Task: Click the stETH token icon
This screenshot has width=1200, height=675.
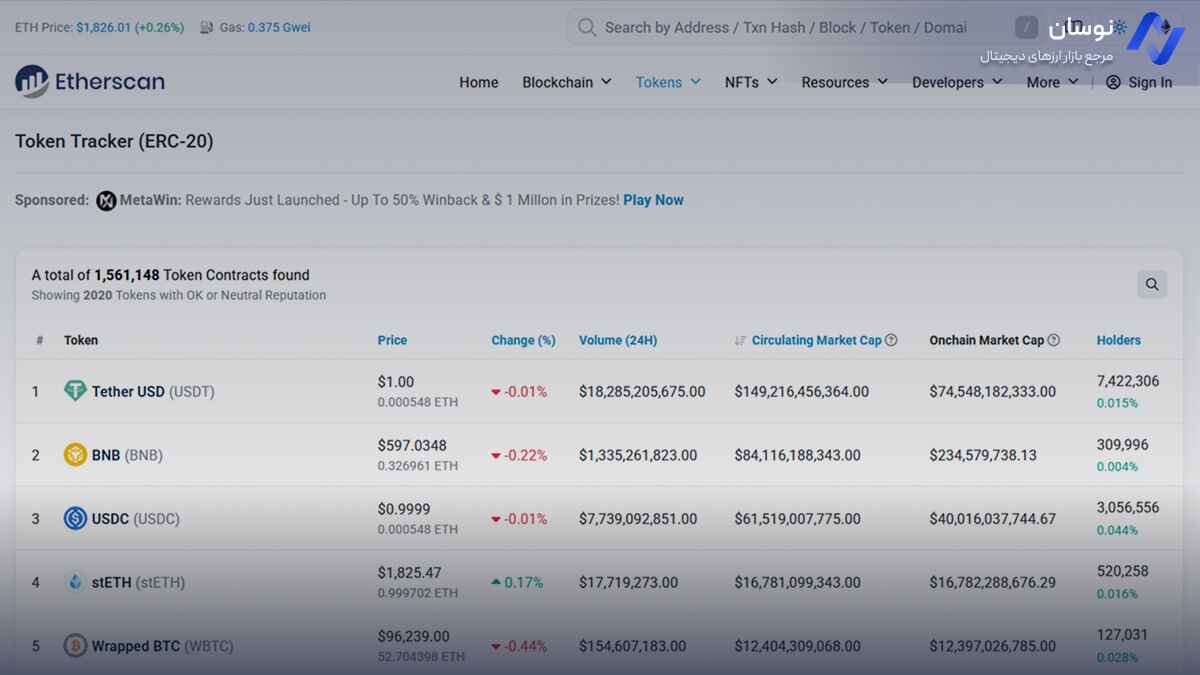Action: pyautogui.click(x=75, y=582)
